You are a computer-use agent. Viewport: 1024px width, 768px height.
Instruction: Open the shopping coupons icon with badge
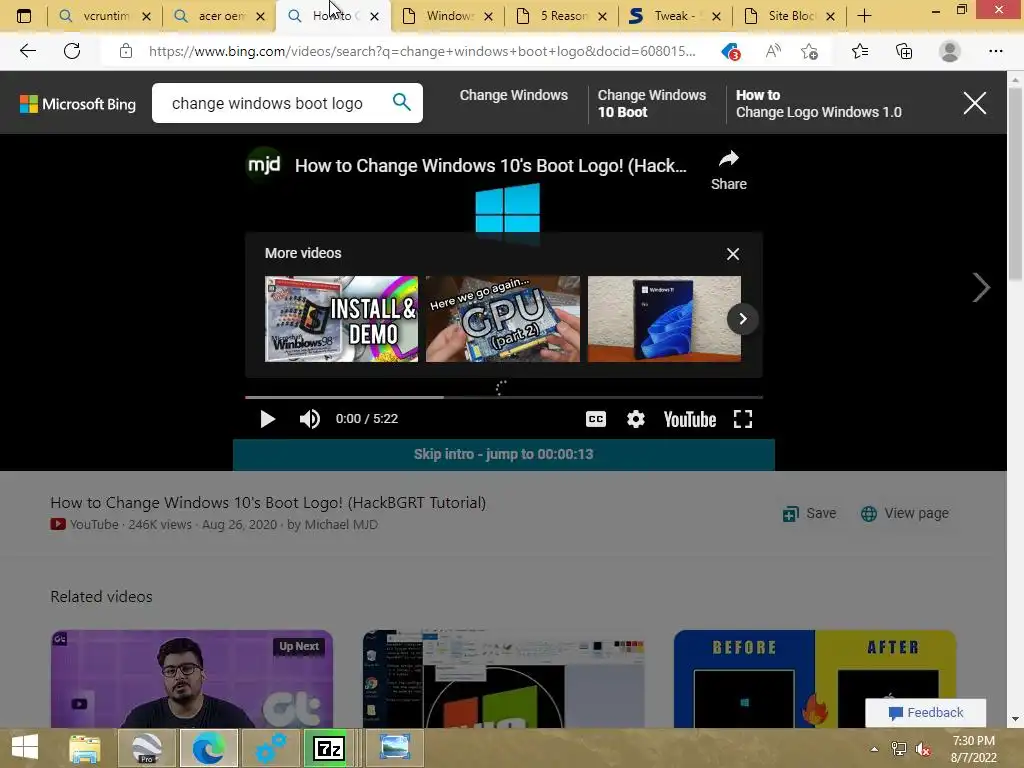(730, 51)
